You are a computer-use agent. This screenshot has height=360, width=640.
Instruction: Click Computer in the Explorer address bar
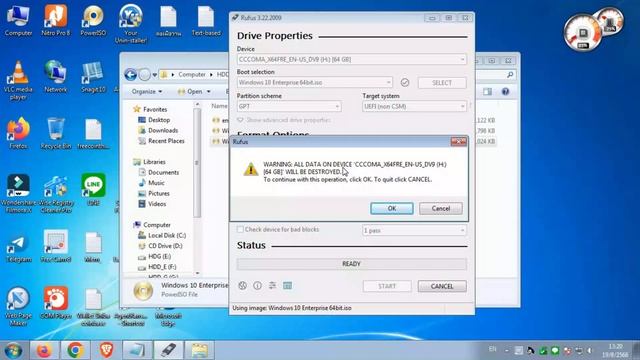192,75
